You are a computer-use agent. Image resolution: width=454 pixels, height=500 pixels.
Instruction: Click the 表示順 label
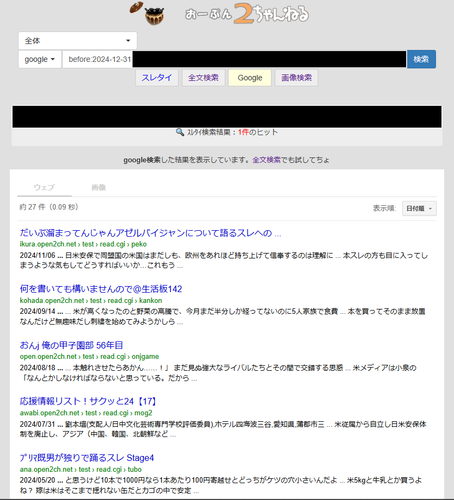click(384, 208)
